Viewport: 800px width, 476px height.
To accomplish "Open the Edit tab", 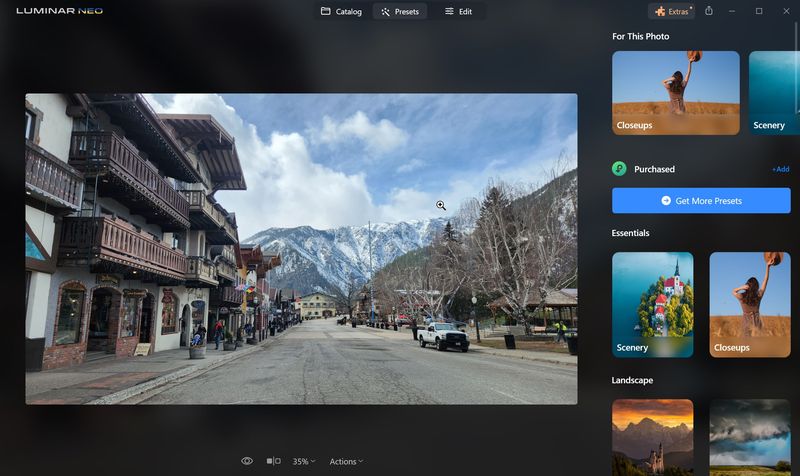I will point(458,11).
